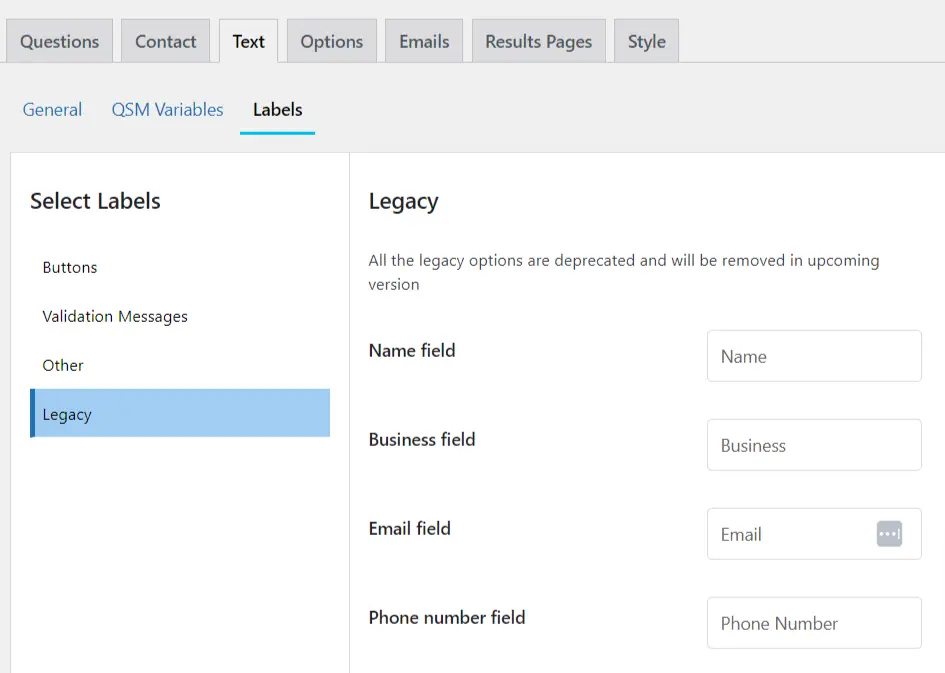Open the Style tab
Viewport: 945px width, 673px height.
646,40
